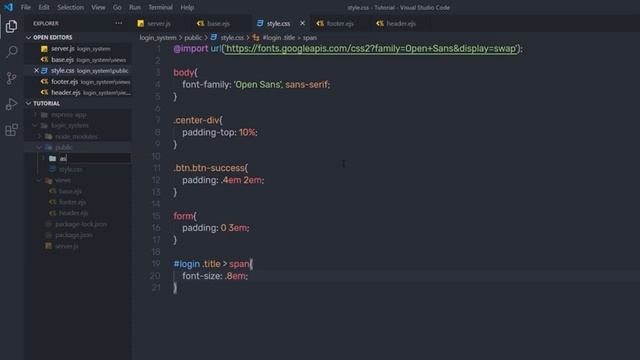Click '#login .title > span' in the breadcrumb
640x360 pixels.
point(289,38)
